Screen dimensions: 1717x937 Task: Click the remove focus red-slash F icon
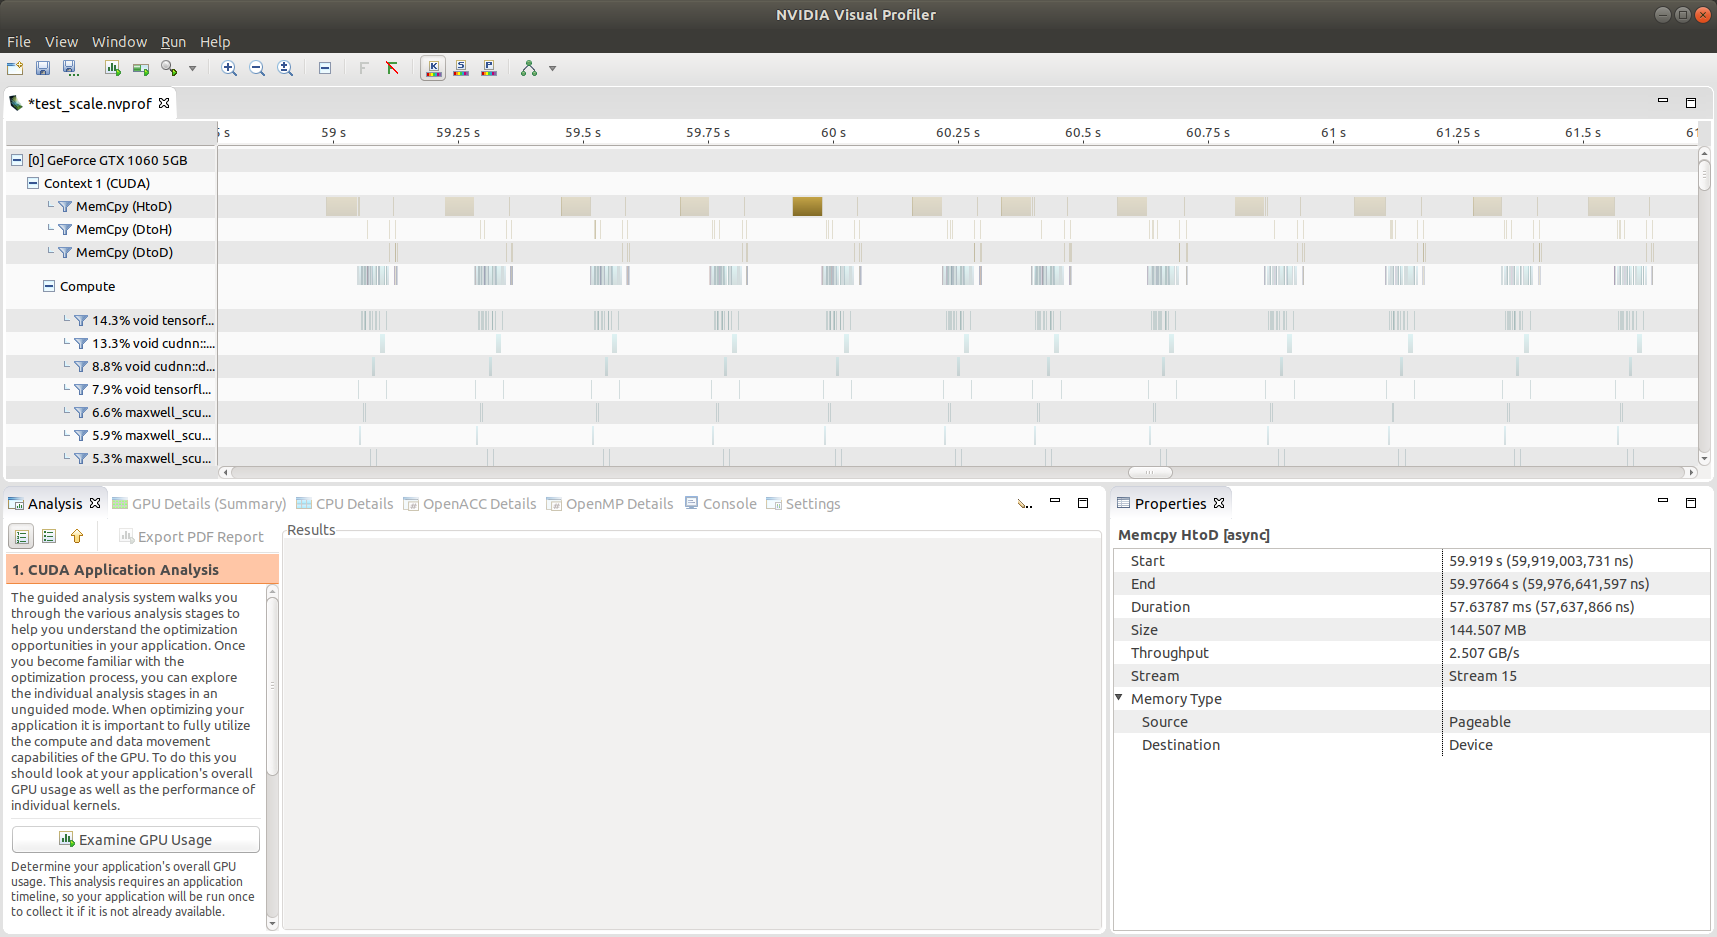click(392, 68)
